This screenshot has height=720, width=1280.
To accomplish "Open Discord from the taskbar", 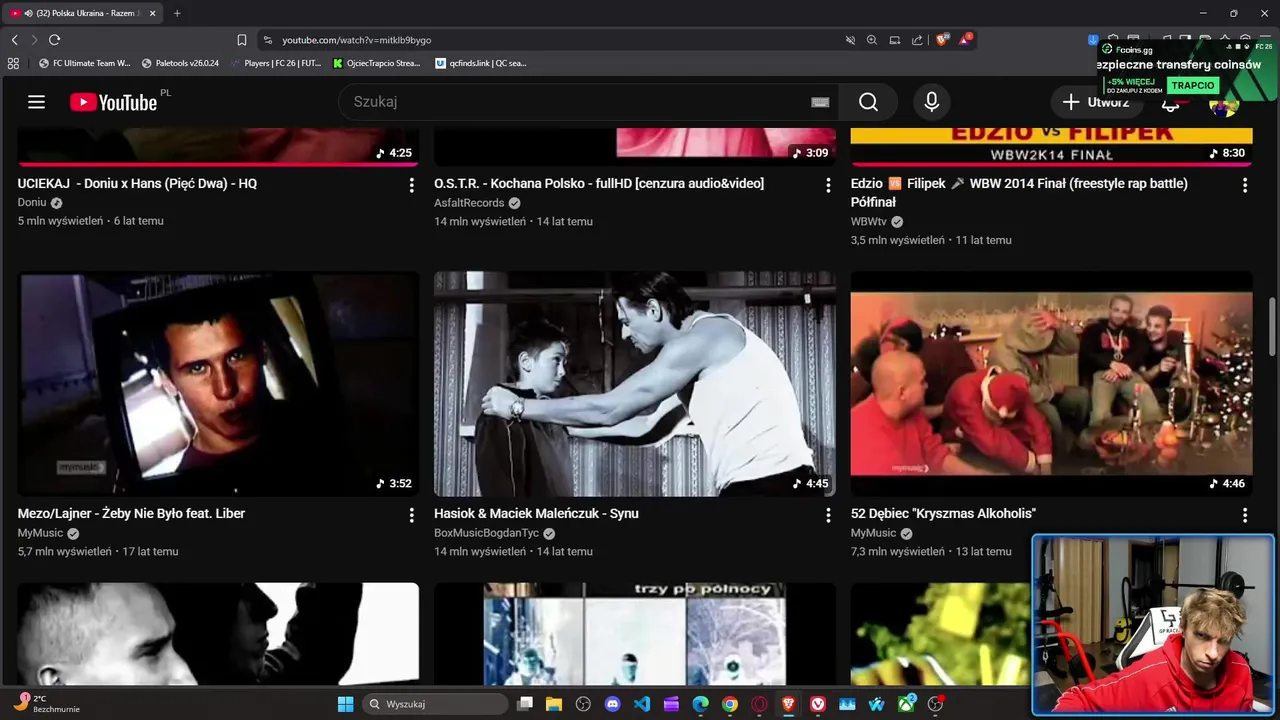I will point(613,704).
